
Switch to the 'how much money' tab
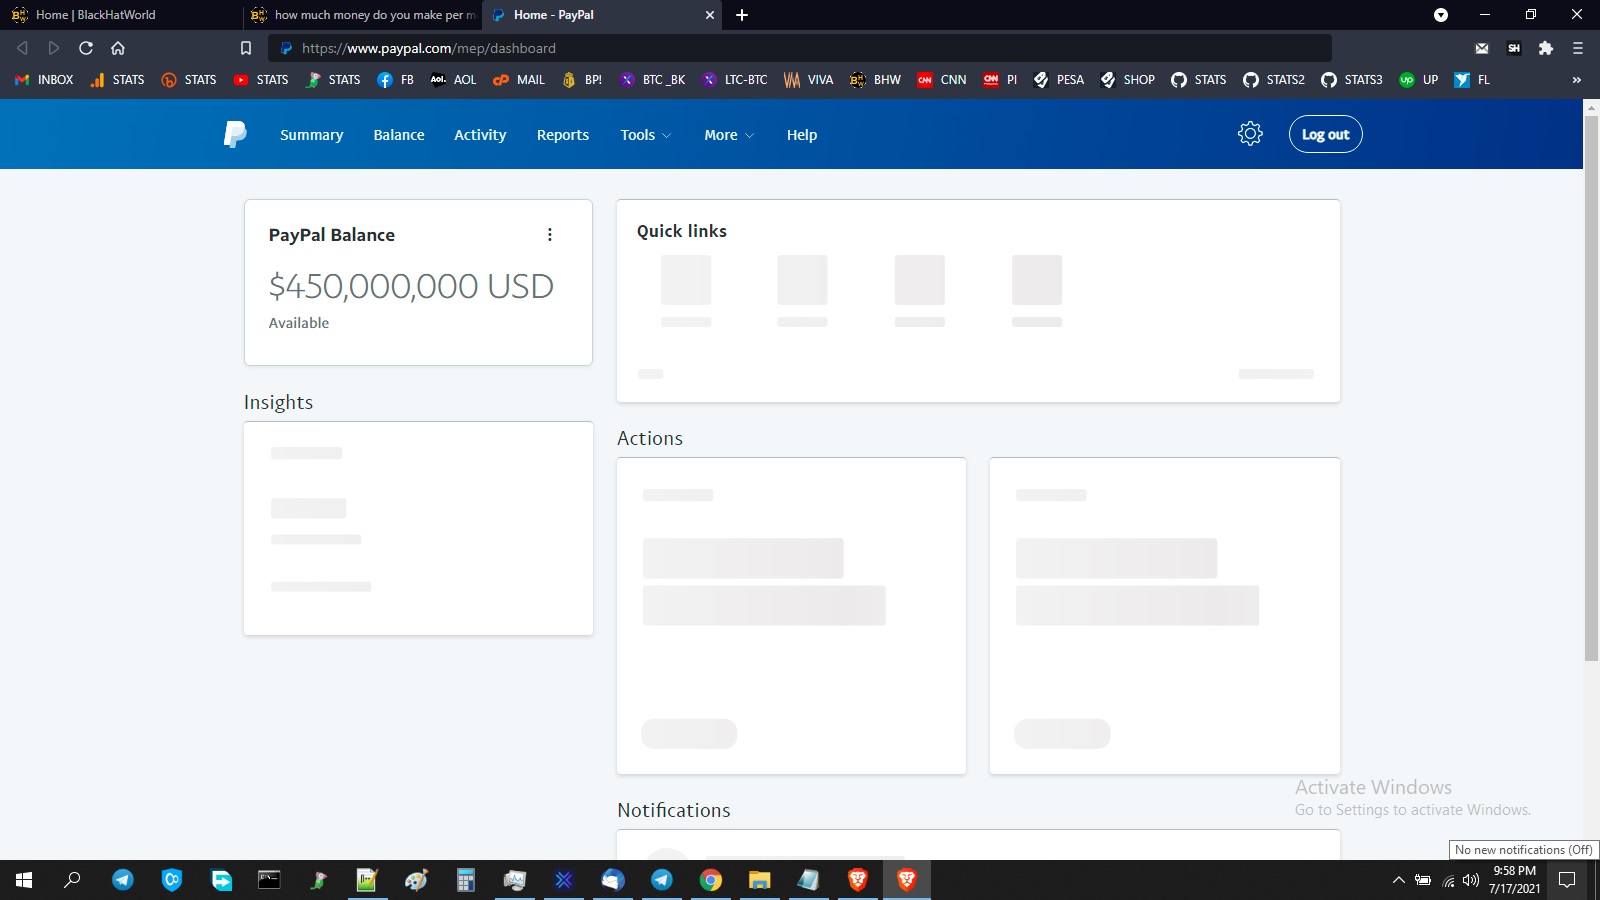point(362,15)
